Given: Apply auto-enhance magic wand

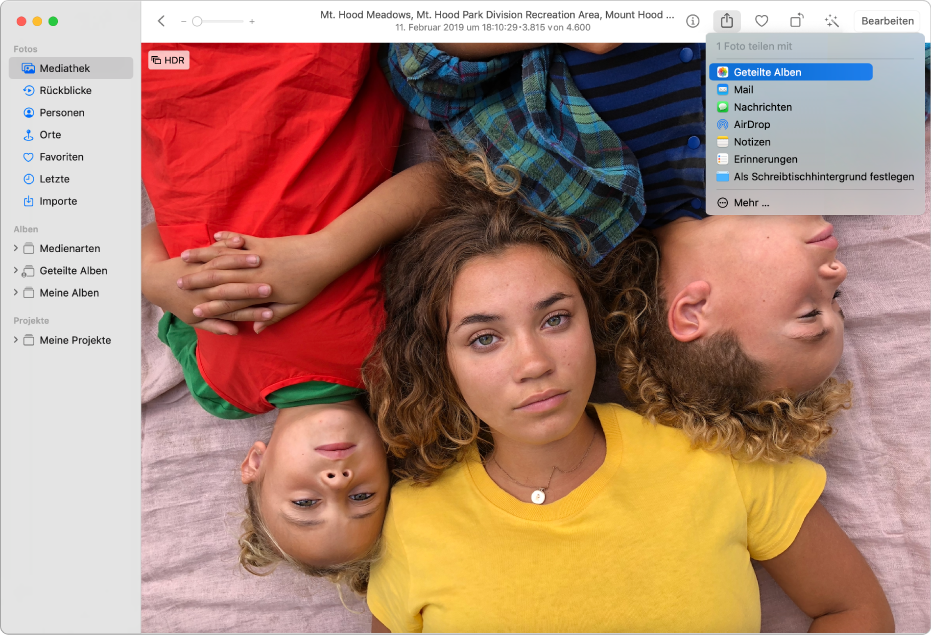Looking at the screenshot, I should tap(831, 21).
